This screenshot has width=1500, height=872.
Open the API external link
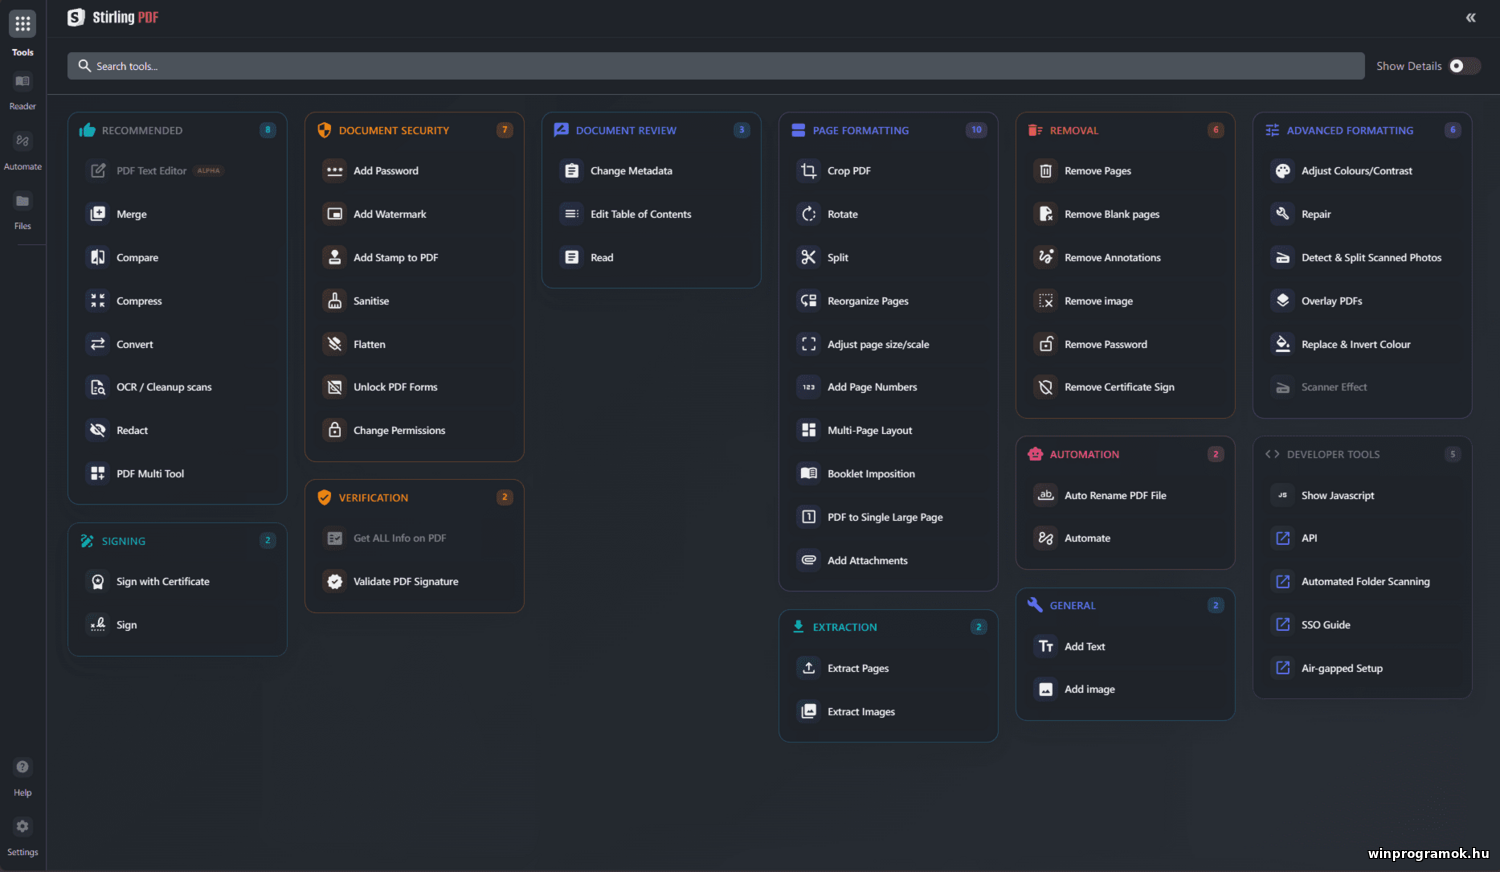(1309, 538)
